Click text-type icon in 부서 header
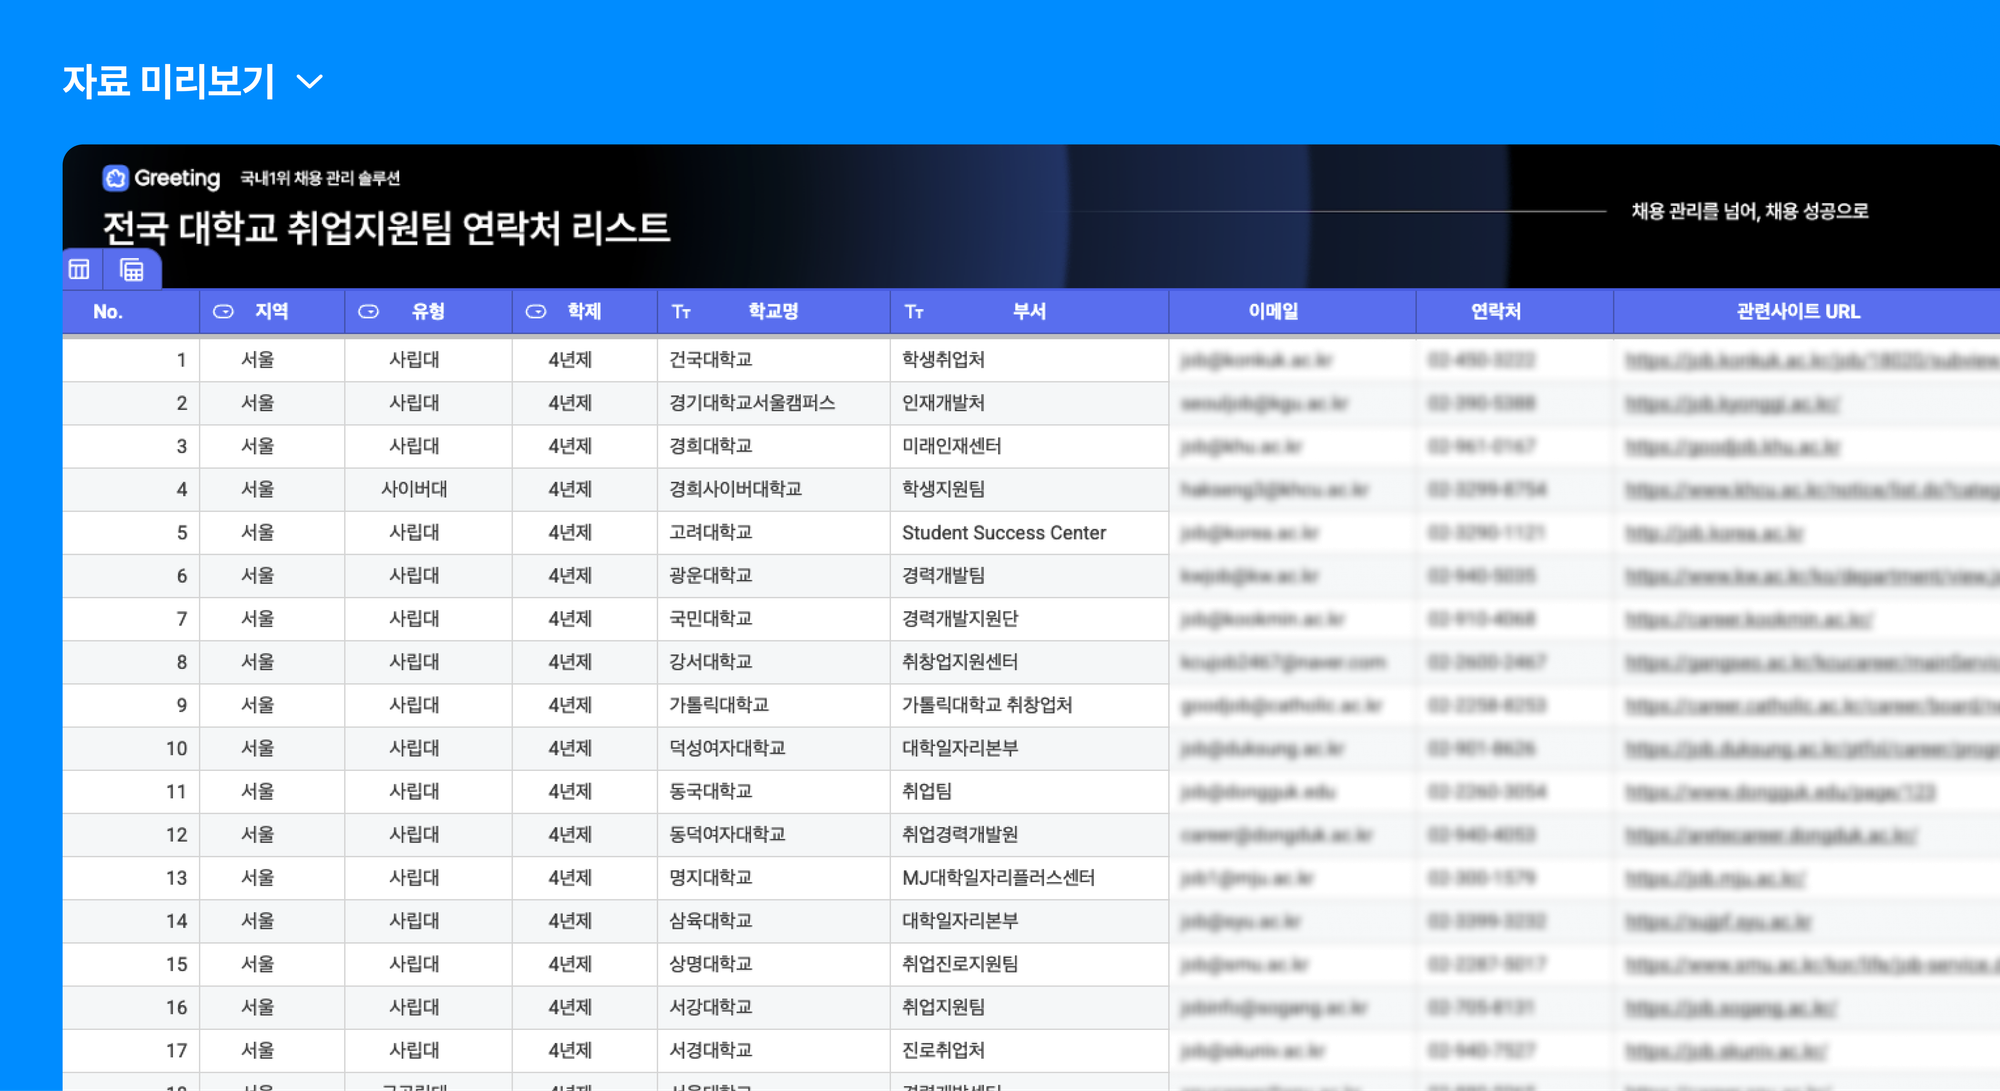Screen dimensions: 2000x1091 point(914,312)
